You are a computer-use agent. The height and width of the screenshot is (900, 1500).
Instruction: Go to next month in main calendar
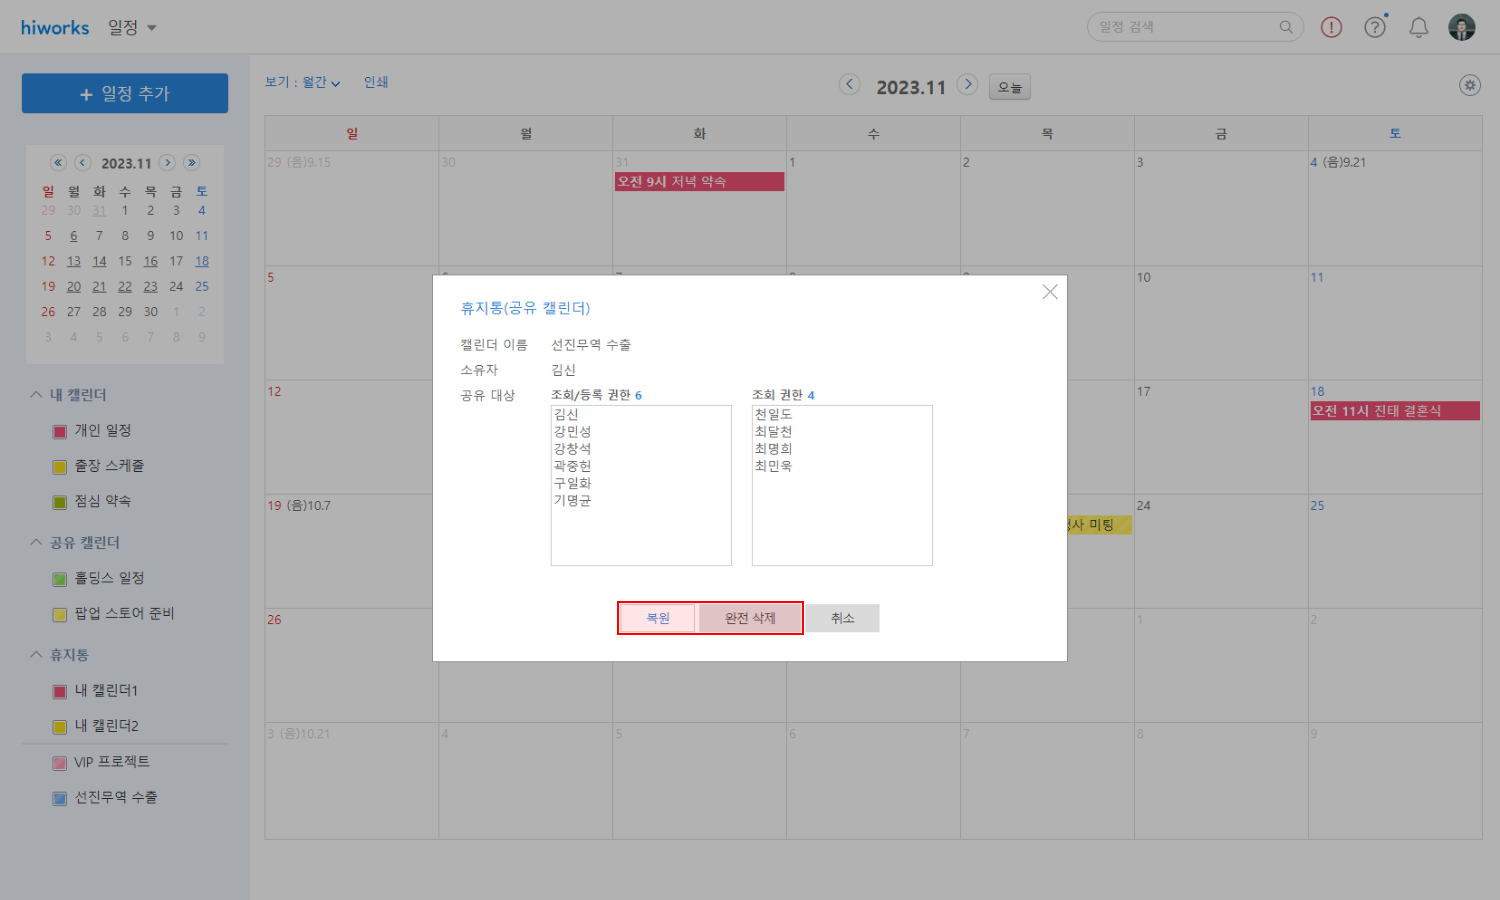[967, 85]
